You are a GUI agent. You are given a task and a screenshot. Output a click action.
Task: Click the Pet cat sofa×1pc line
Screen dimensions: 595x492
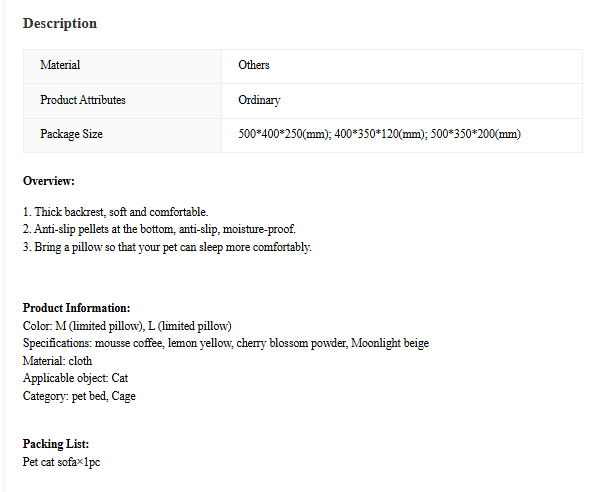(x=61, y=462)
